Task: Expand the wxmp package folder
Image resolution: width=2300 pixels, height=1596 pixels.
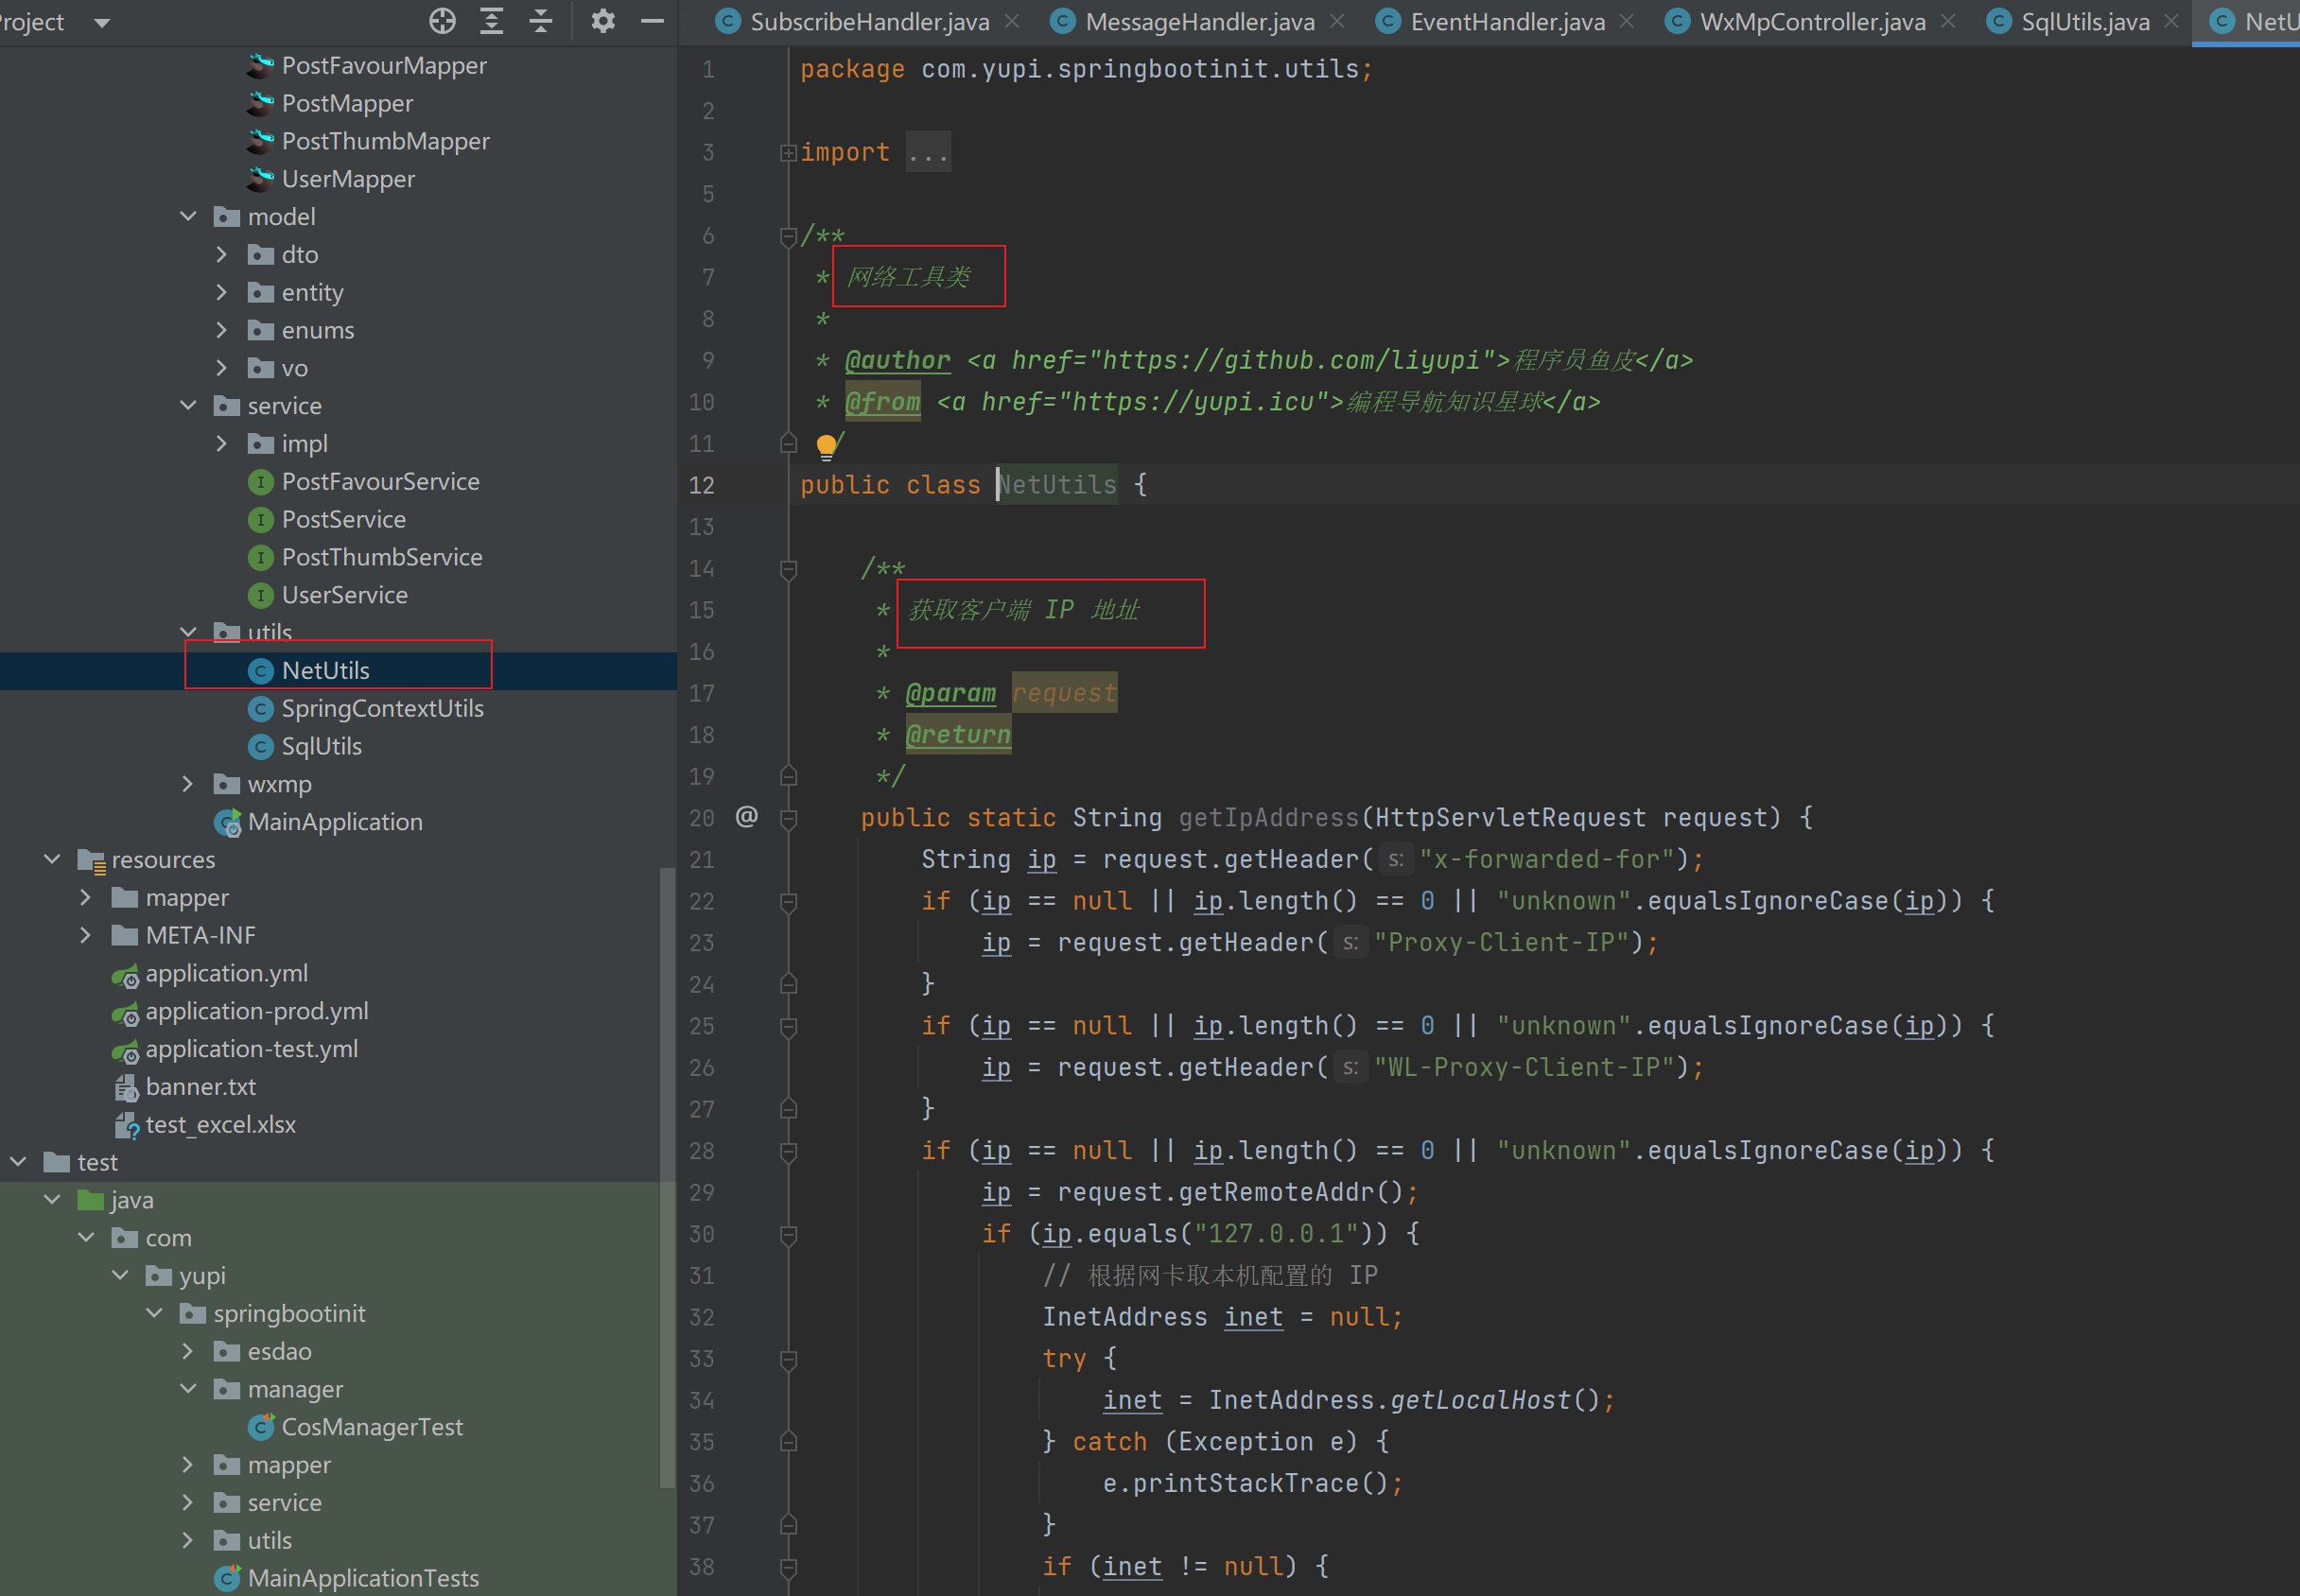Action: 188,785
